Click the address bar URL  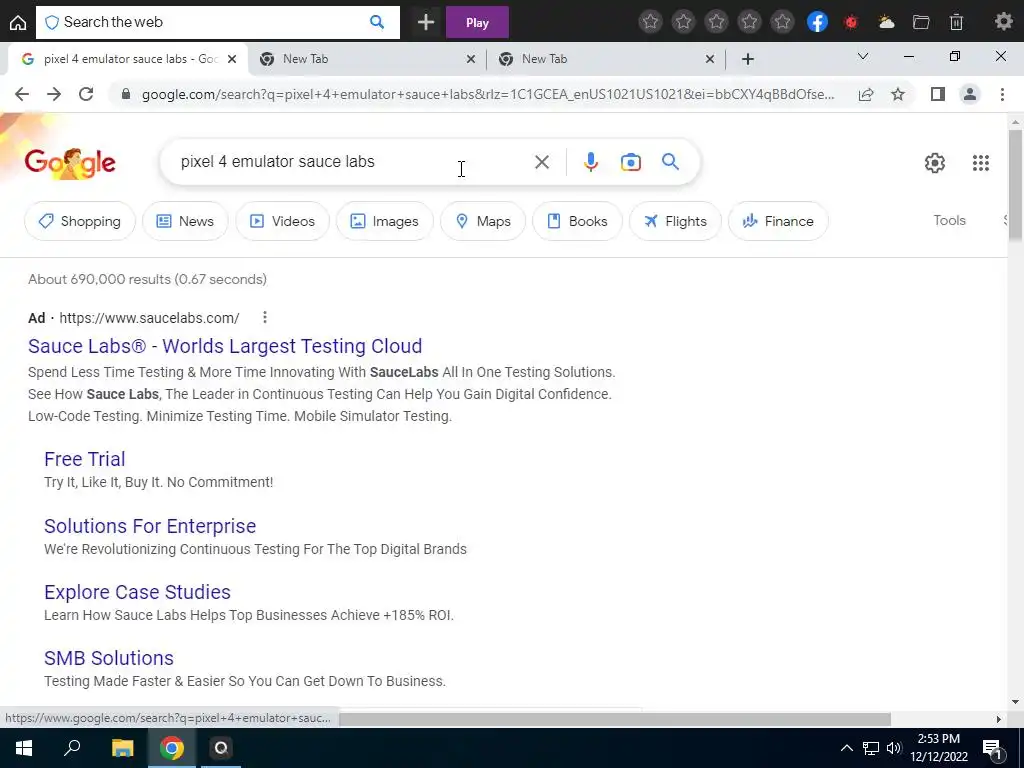[x=488, y=94]
